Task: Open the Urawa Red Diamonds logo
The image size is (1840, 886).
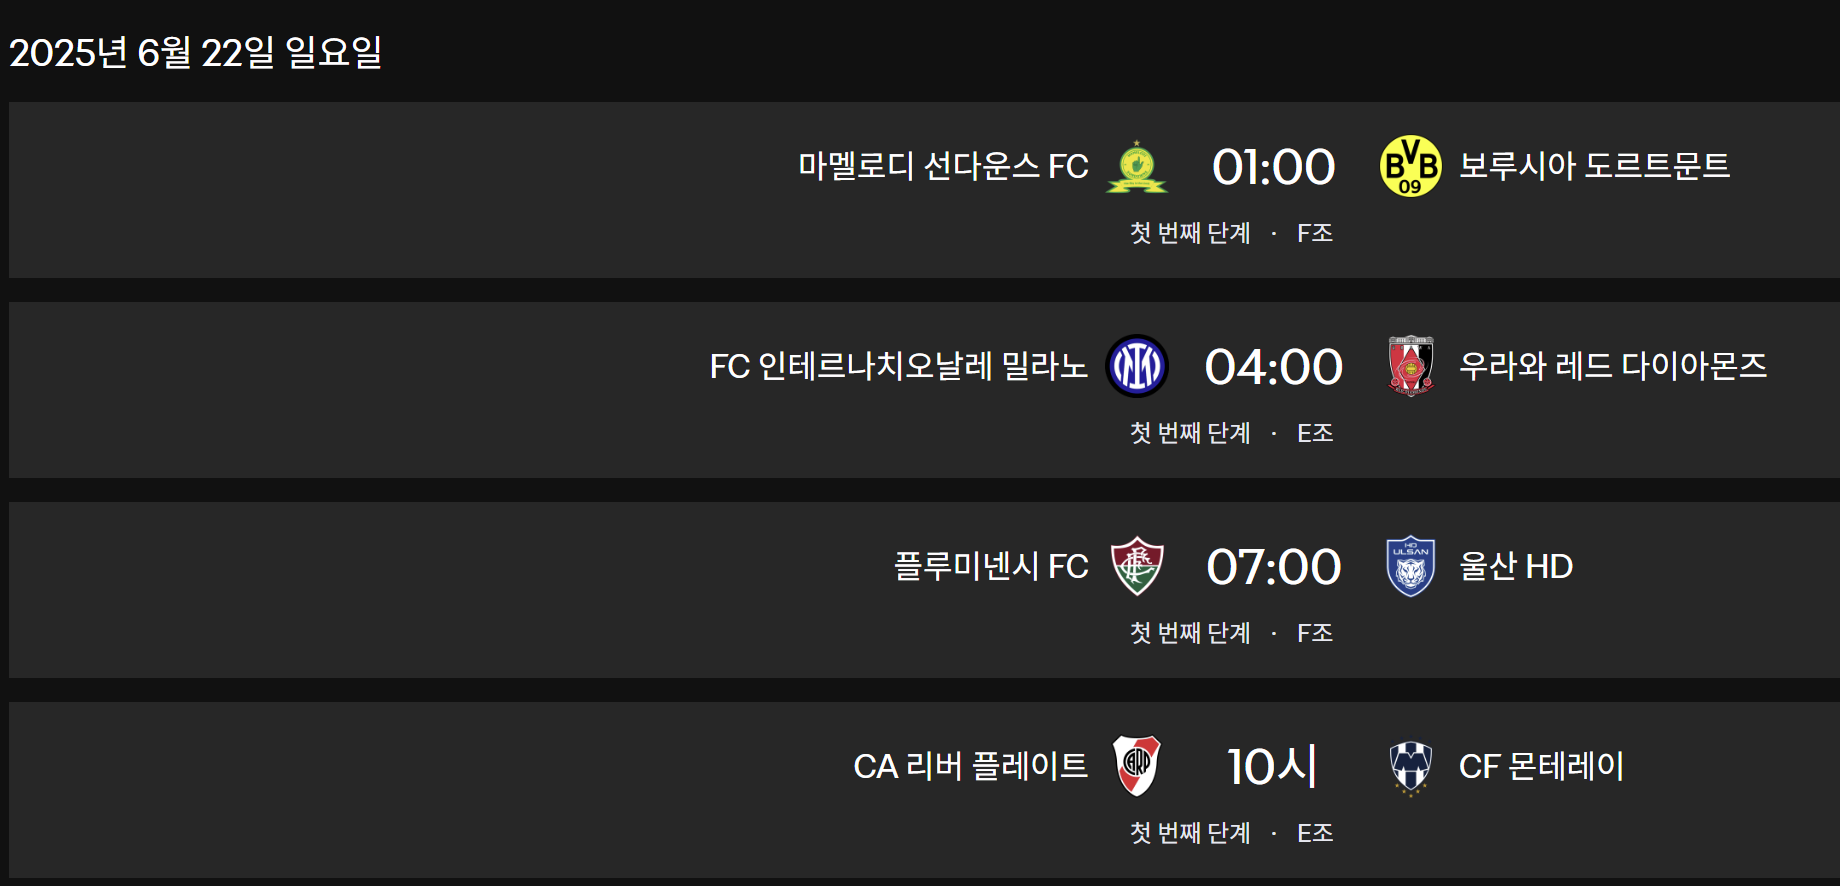Action: [x=1407, y=367]
